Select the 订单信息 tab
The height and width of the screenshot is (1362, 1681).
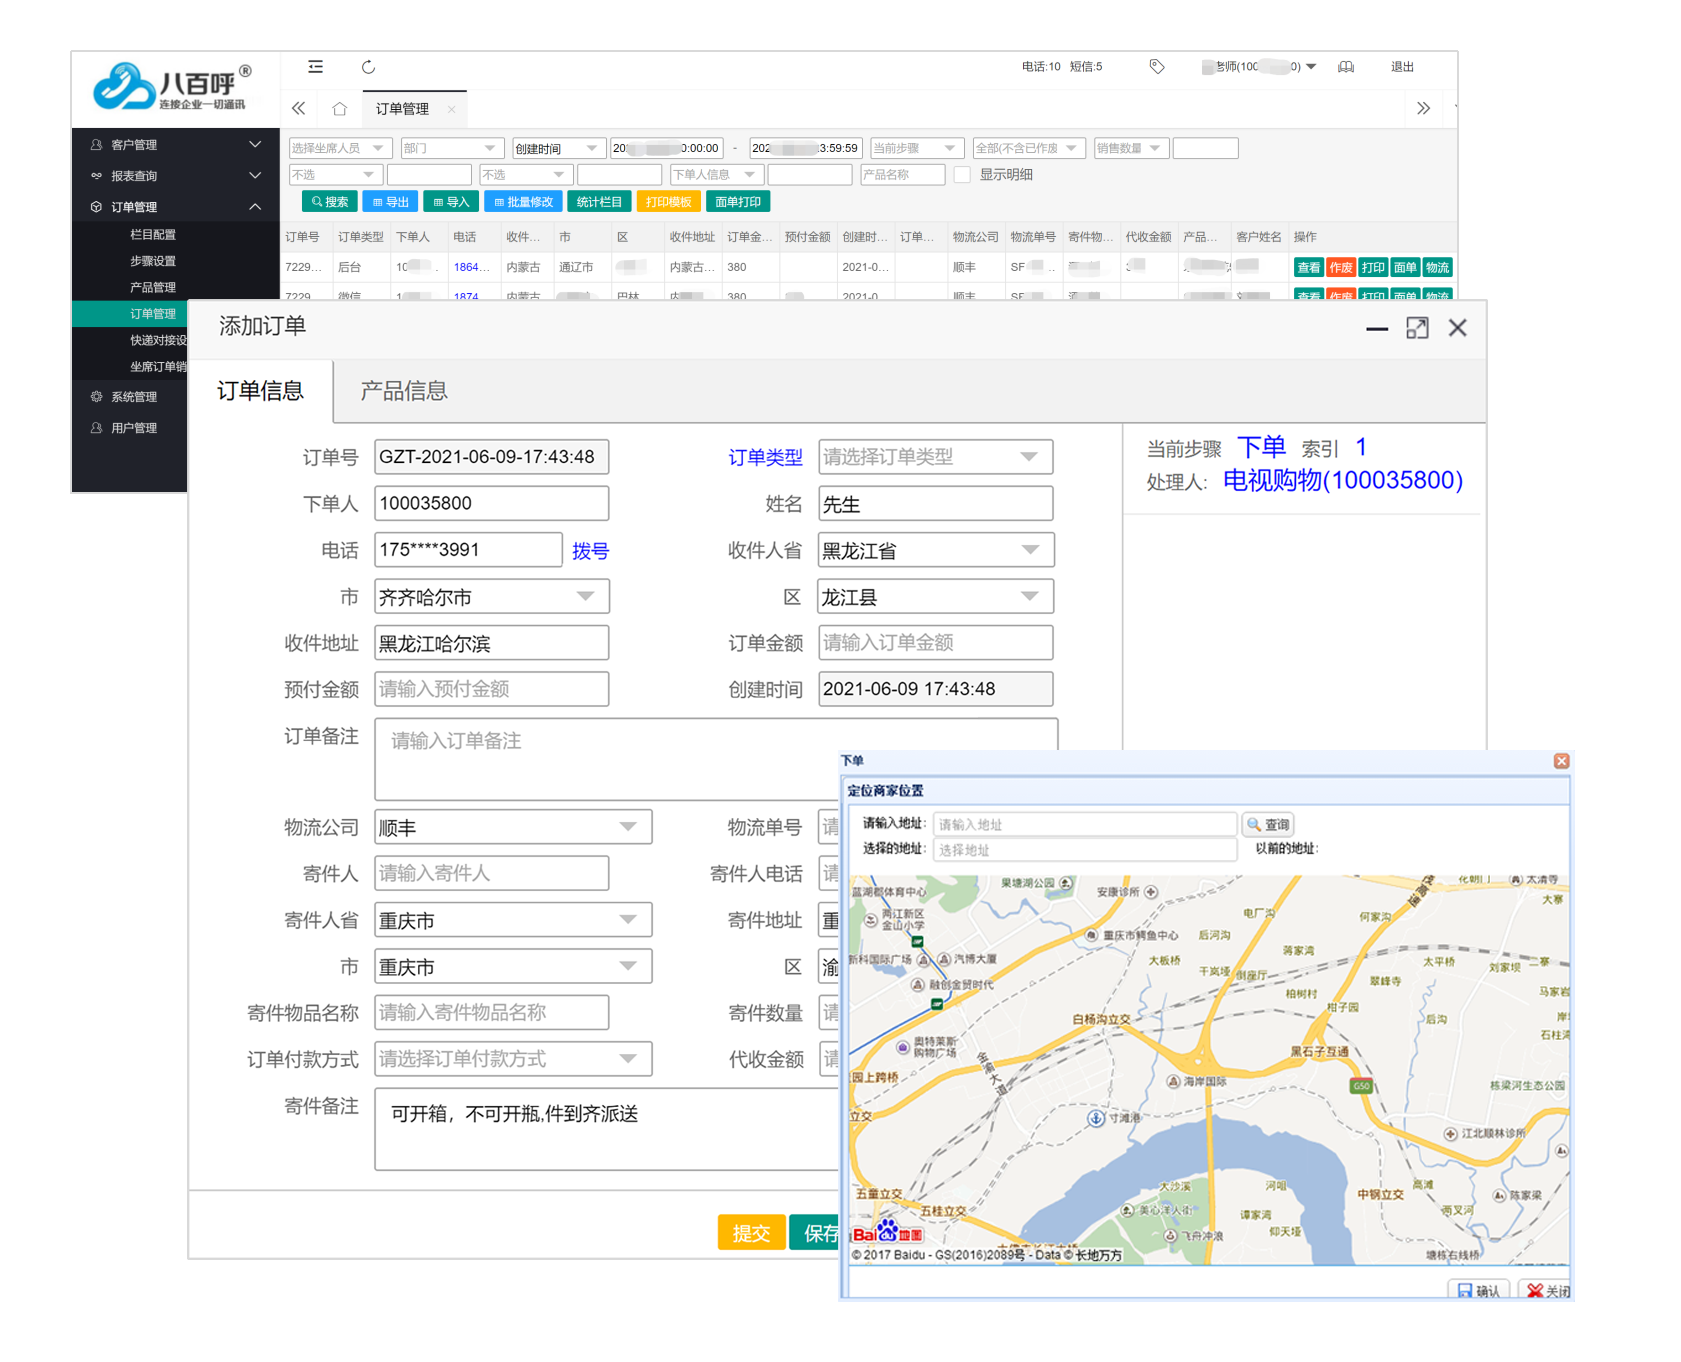tap(261, 391)
